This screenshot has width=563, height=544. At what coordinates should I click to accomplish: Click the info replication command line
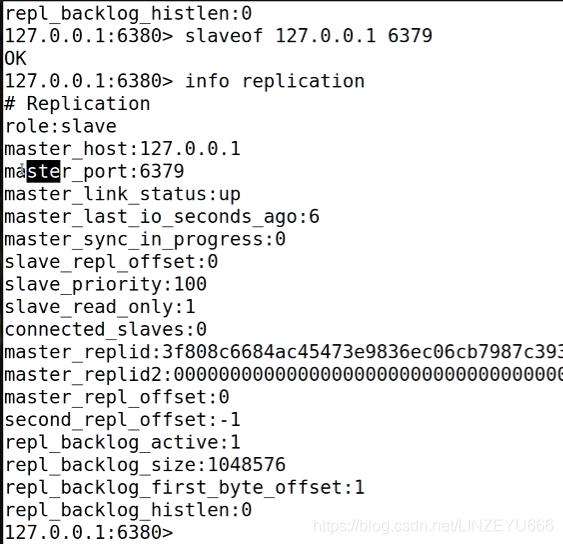(185, 81)
